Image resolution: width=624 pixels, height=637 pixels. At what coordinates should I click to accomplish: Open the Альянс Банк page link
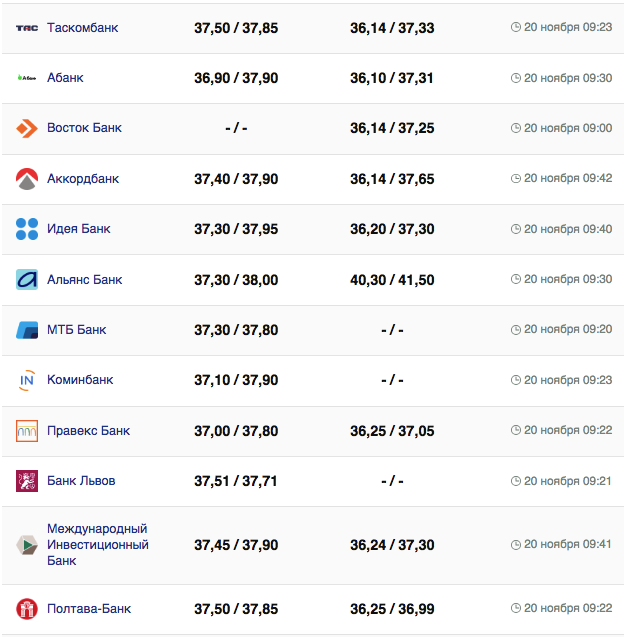point(85,280)
